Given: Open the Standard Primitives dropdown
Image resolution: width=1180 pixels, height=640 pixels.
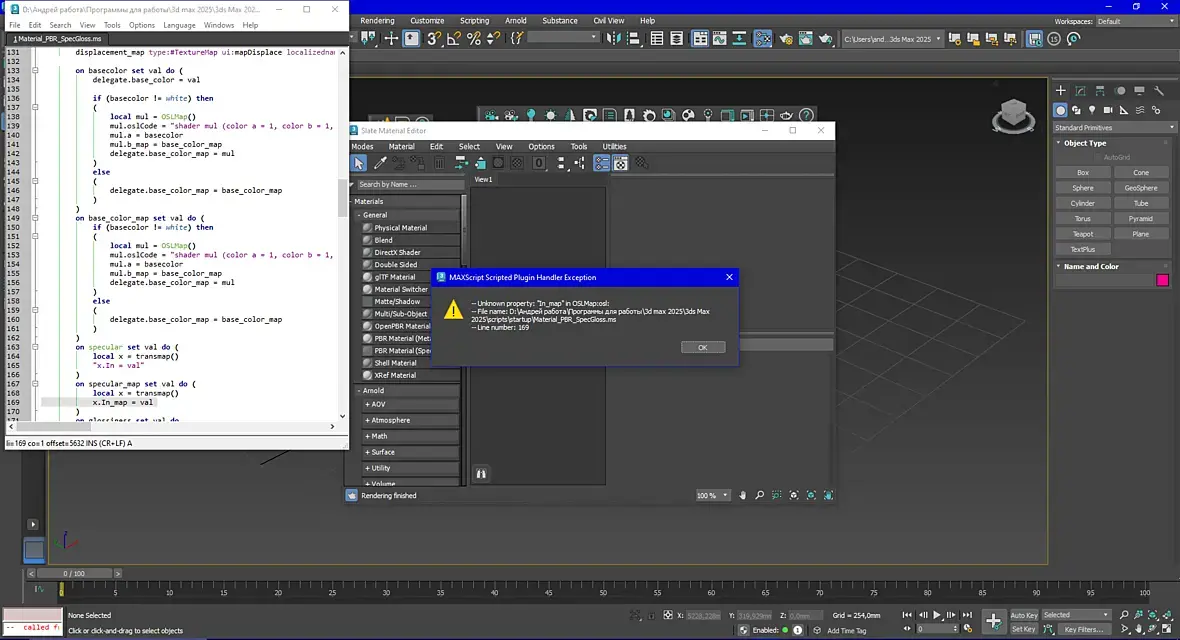Looking at the screenshot, I should coord(1115,128).
